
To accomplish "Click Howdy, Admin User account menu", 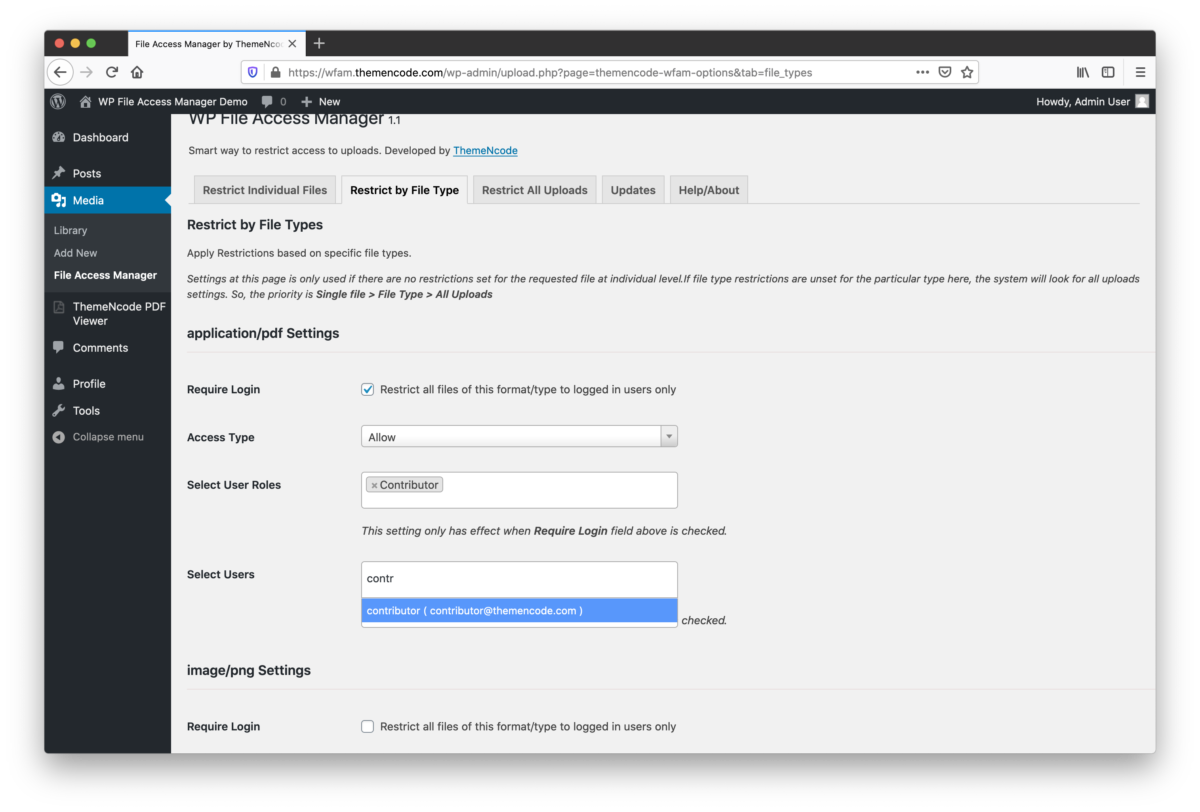I will coord(1092,101).
